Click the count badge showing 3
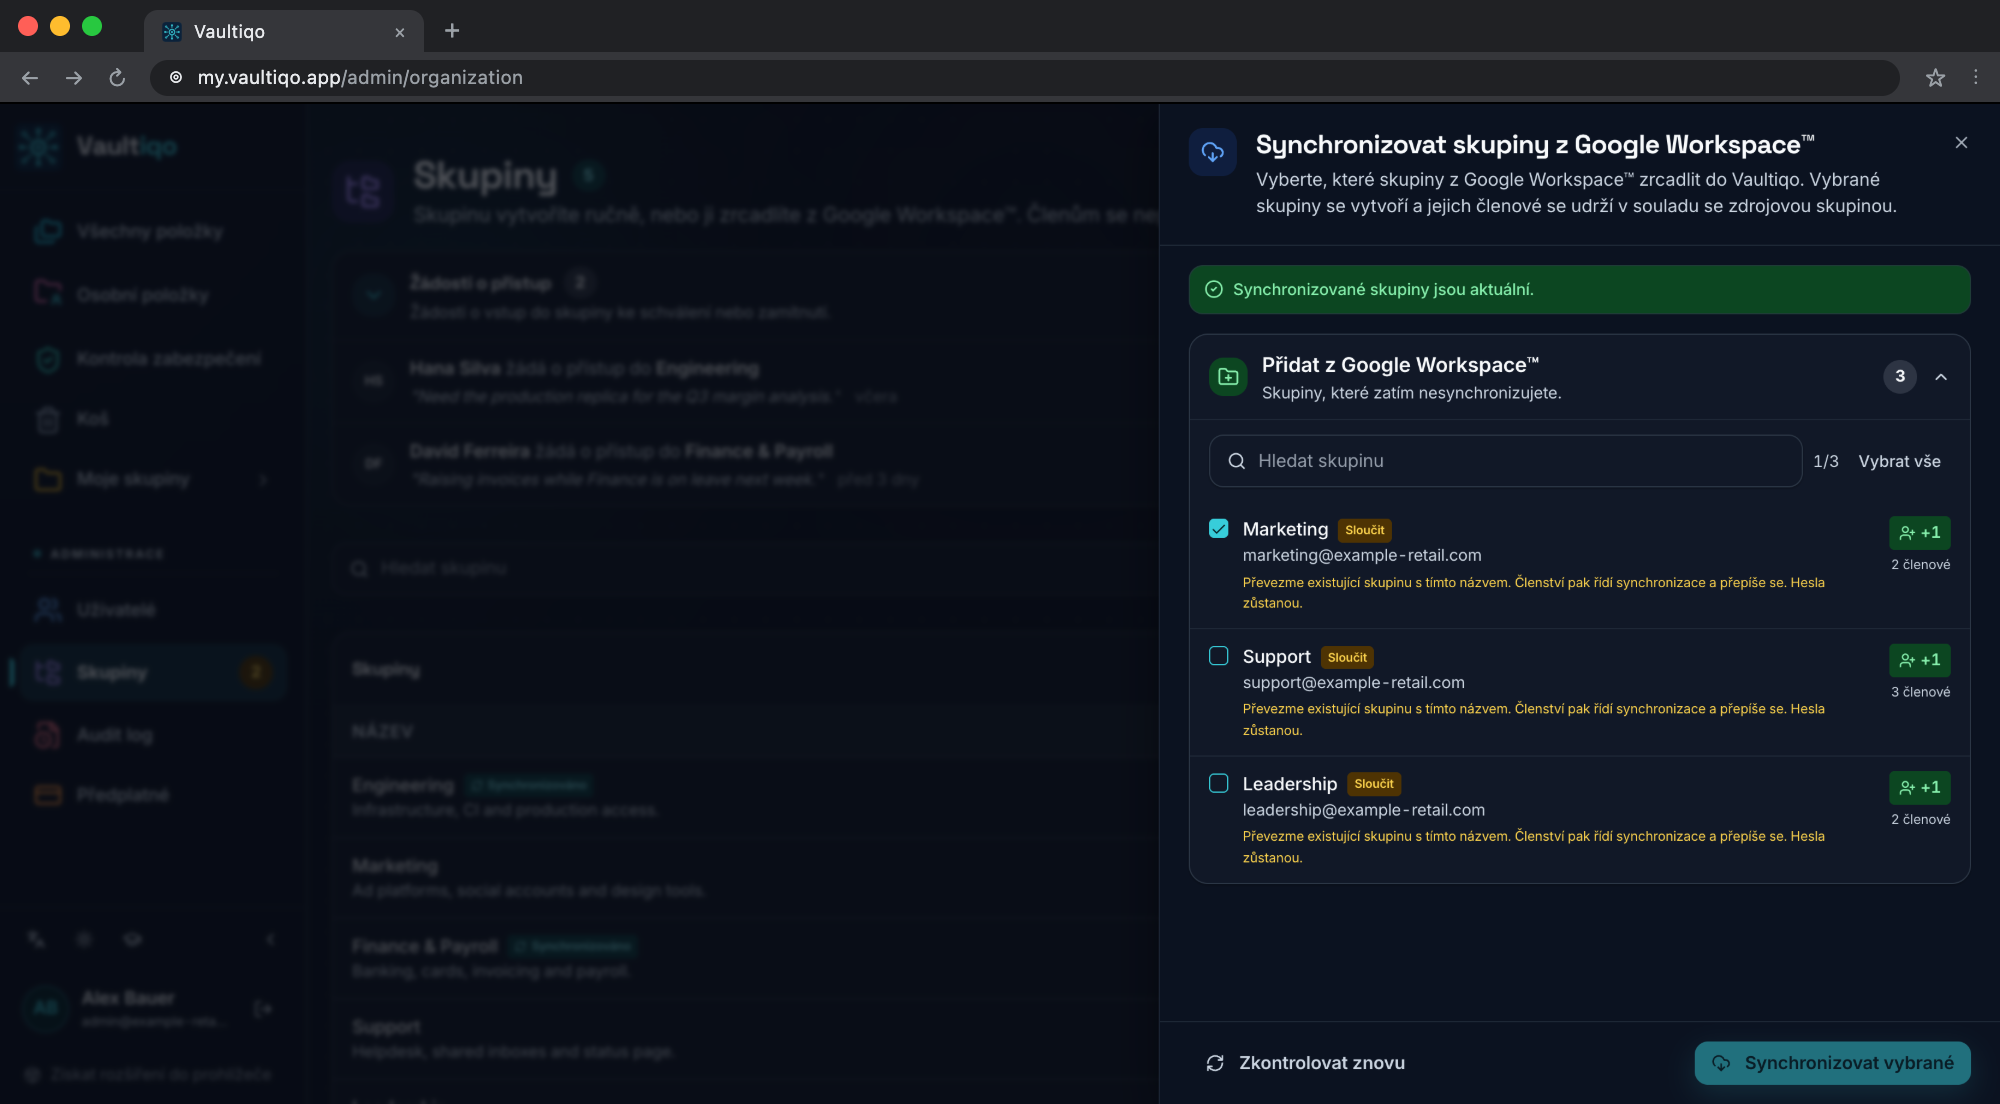The height and width of the screenshot is (1104, 2000). click(1900, 376)
